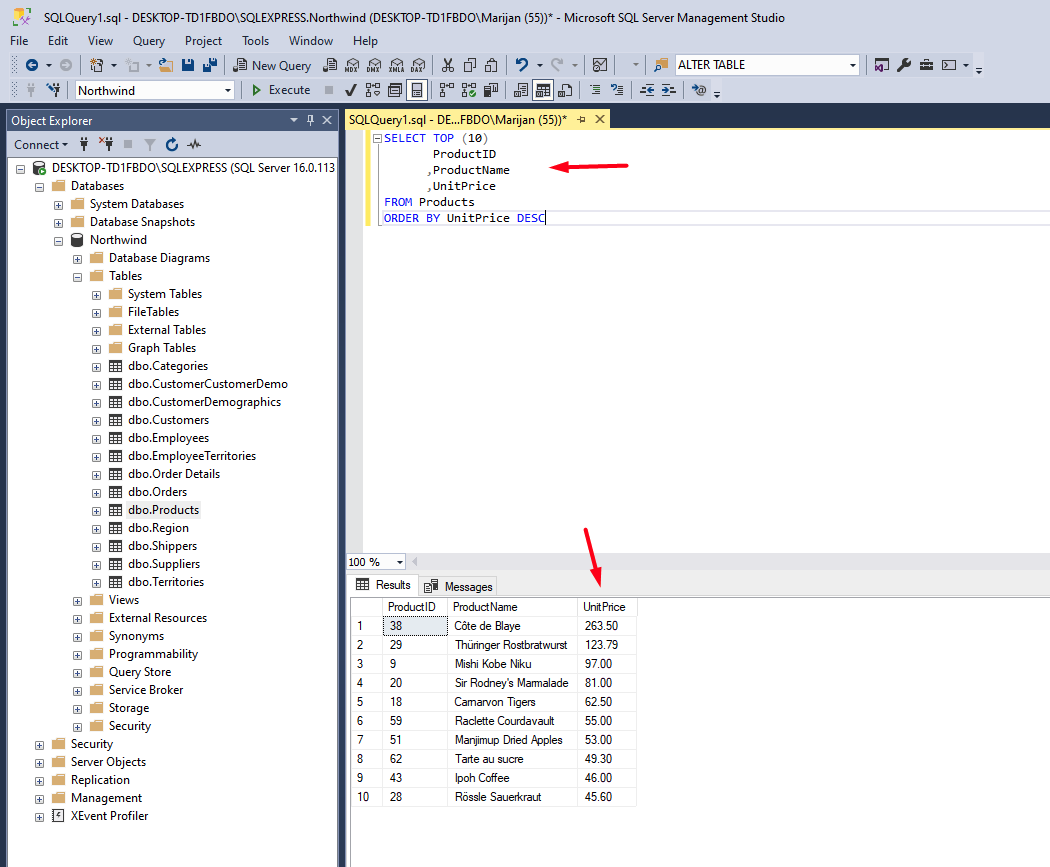Comment out the selected lines icon
Image resolution: width=1050 pixels, height=867 pixels.
click(595, 90)
